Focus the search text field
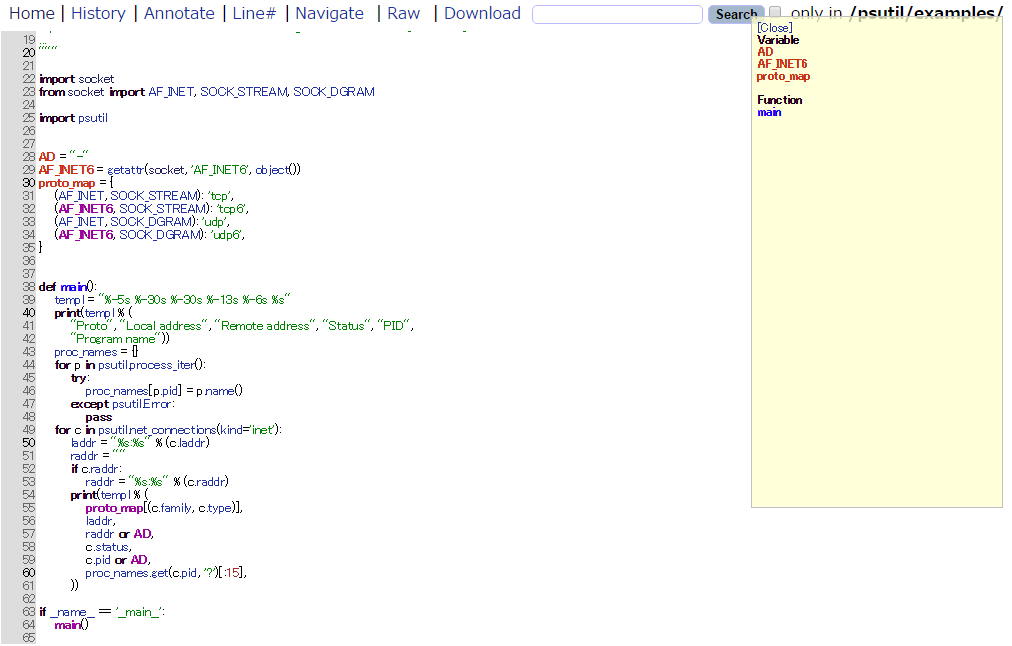Screen dimensions: 1012x646 (x=617, y=14)
